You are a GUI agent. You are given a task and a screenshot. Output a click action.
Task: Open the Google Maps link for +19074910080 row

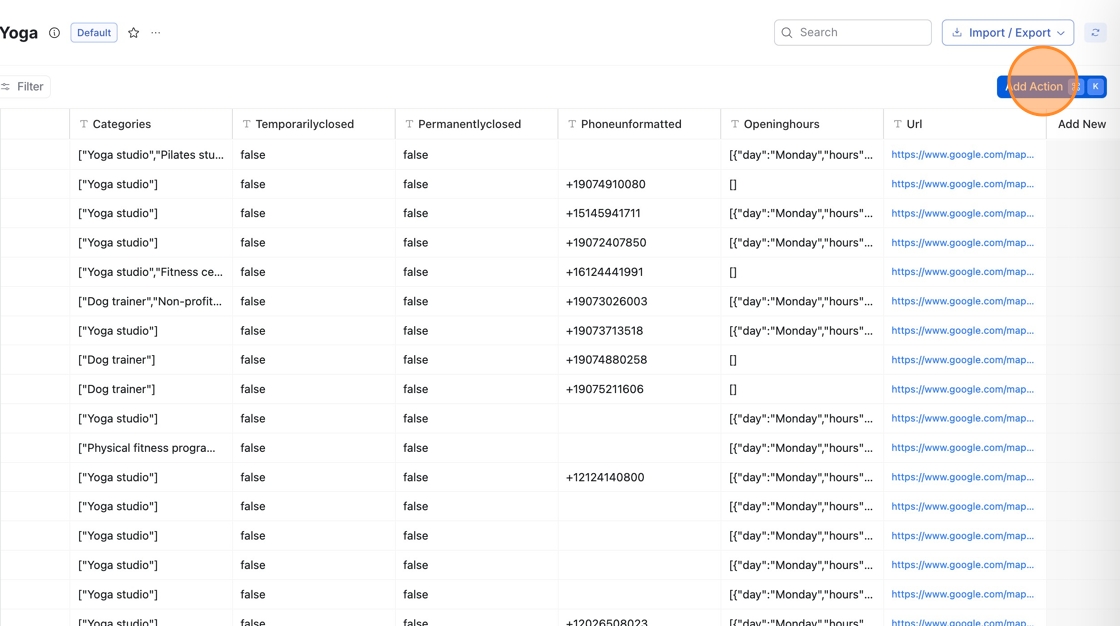coord(962,184)
